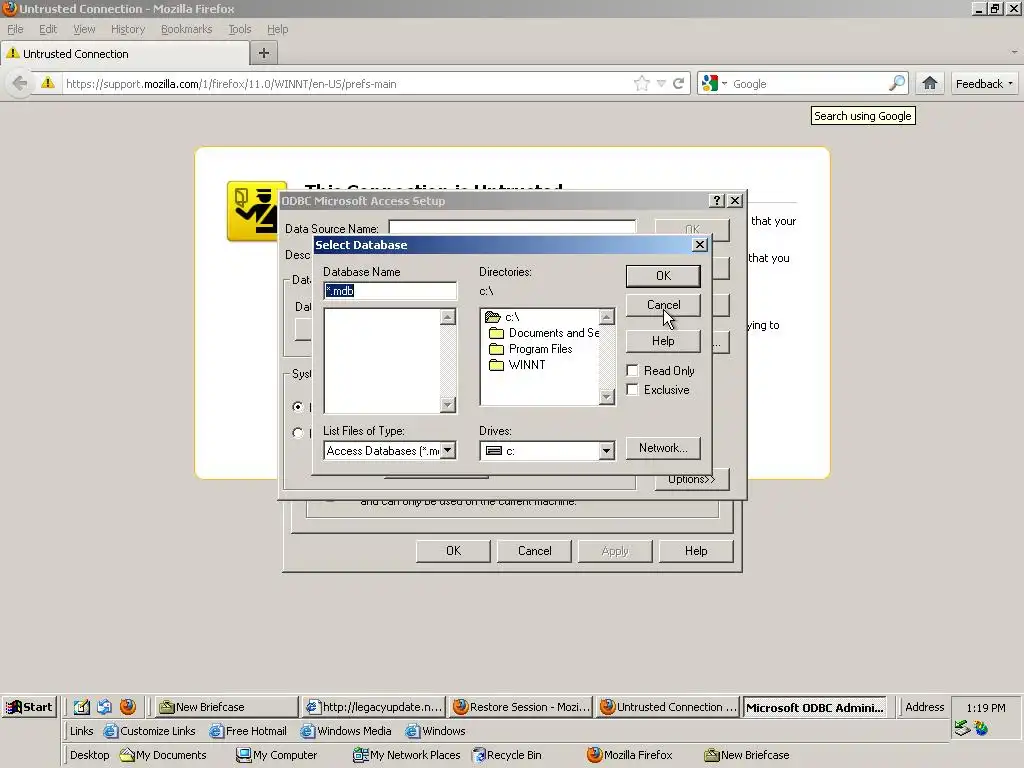Open Free Hotmail link in Links bar
This screenshot has width=1024, height=768.
(x=248, y=731)
